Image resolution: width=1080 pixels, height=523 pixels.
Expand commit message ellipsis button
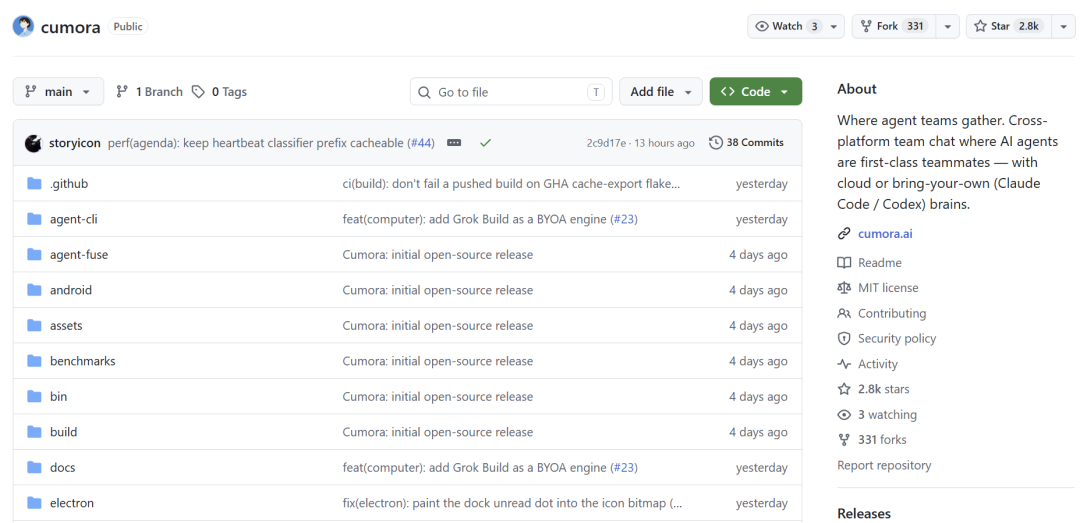click(x=454, y=143)
